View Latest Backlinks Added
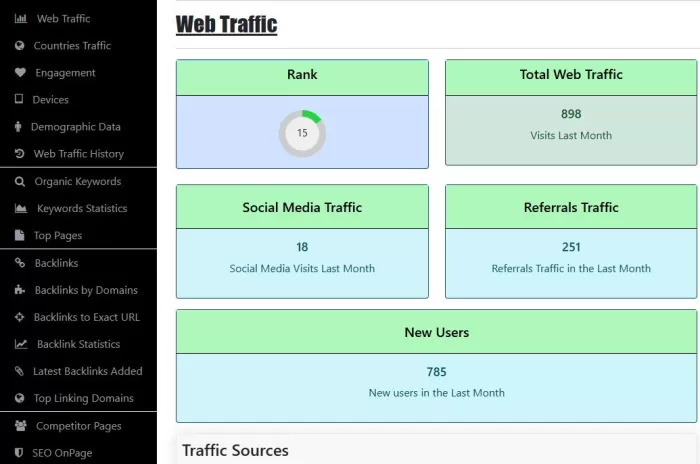The height and width of the screenshot is (464, 700). point(88,371)
